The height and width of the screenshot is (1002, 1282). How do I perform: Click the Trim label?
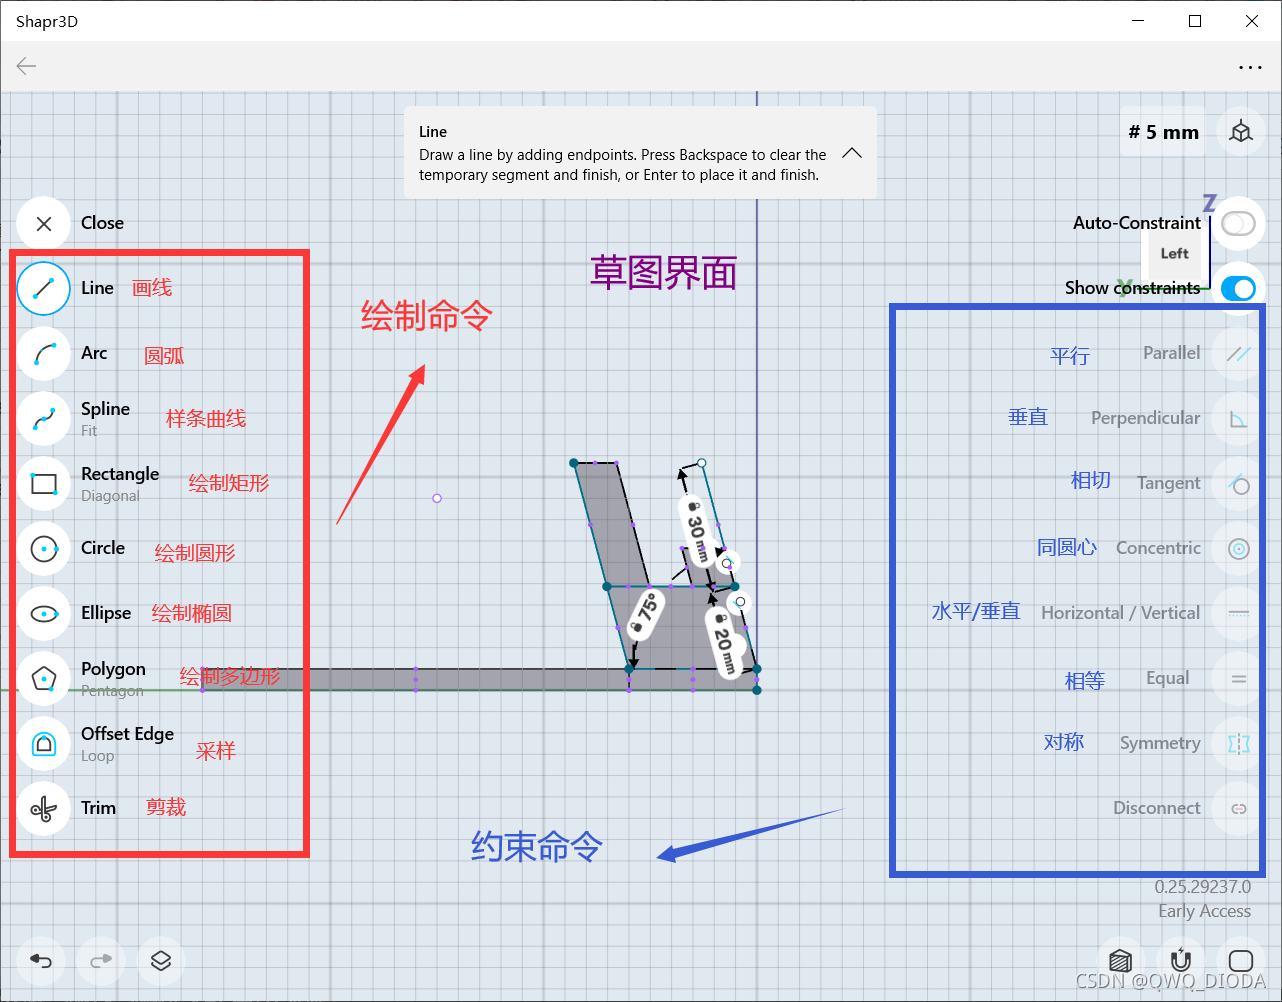98,808
